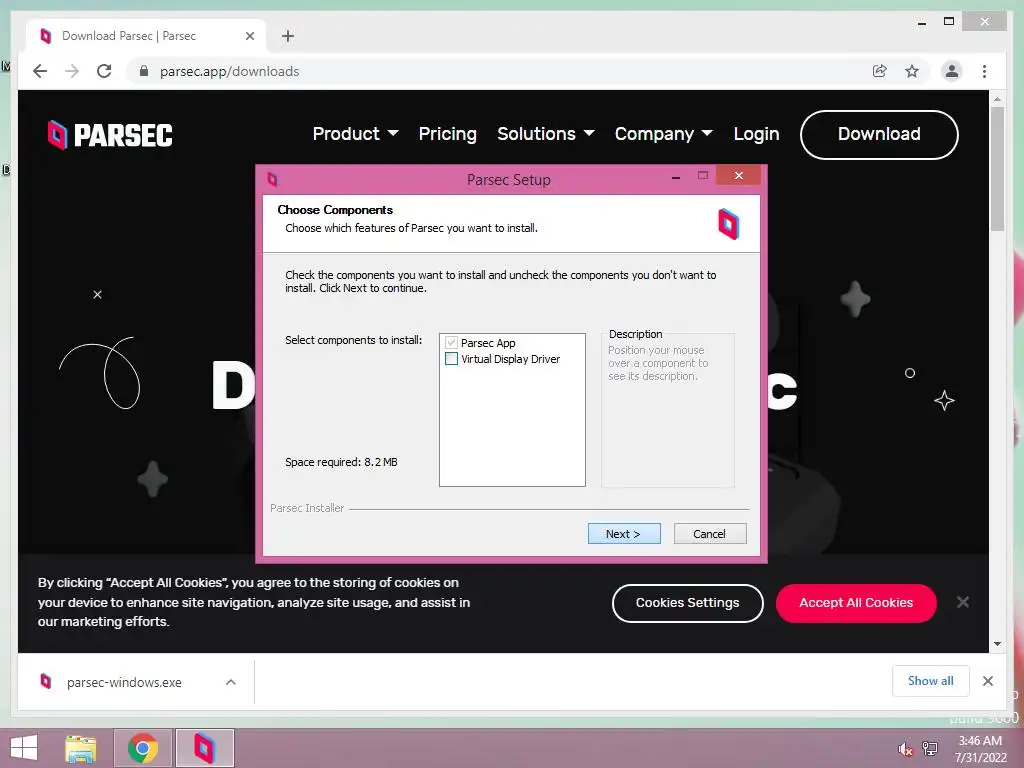Viewport: 1024px width, 768px height.
Task: Show all downloads
Action: pos(931,681)
